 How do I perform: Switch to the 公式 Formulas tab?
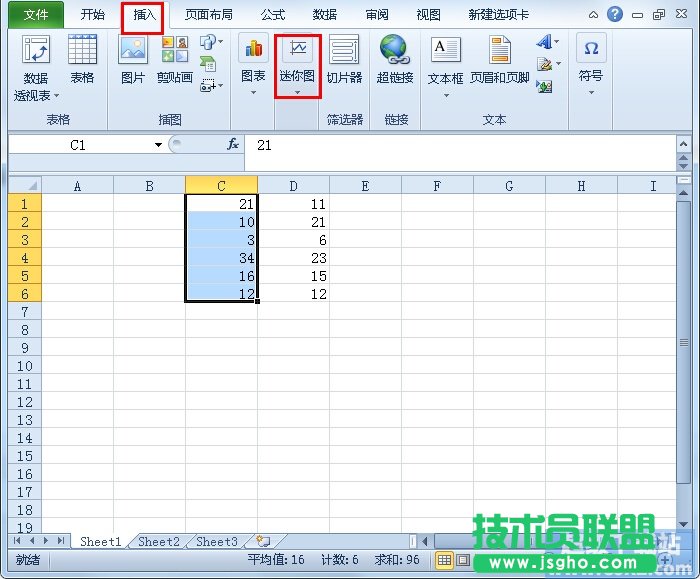[273, 15]
